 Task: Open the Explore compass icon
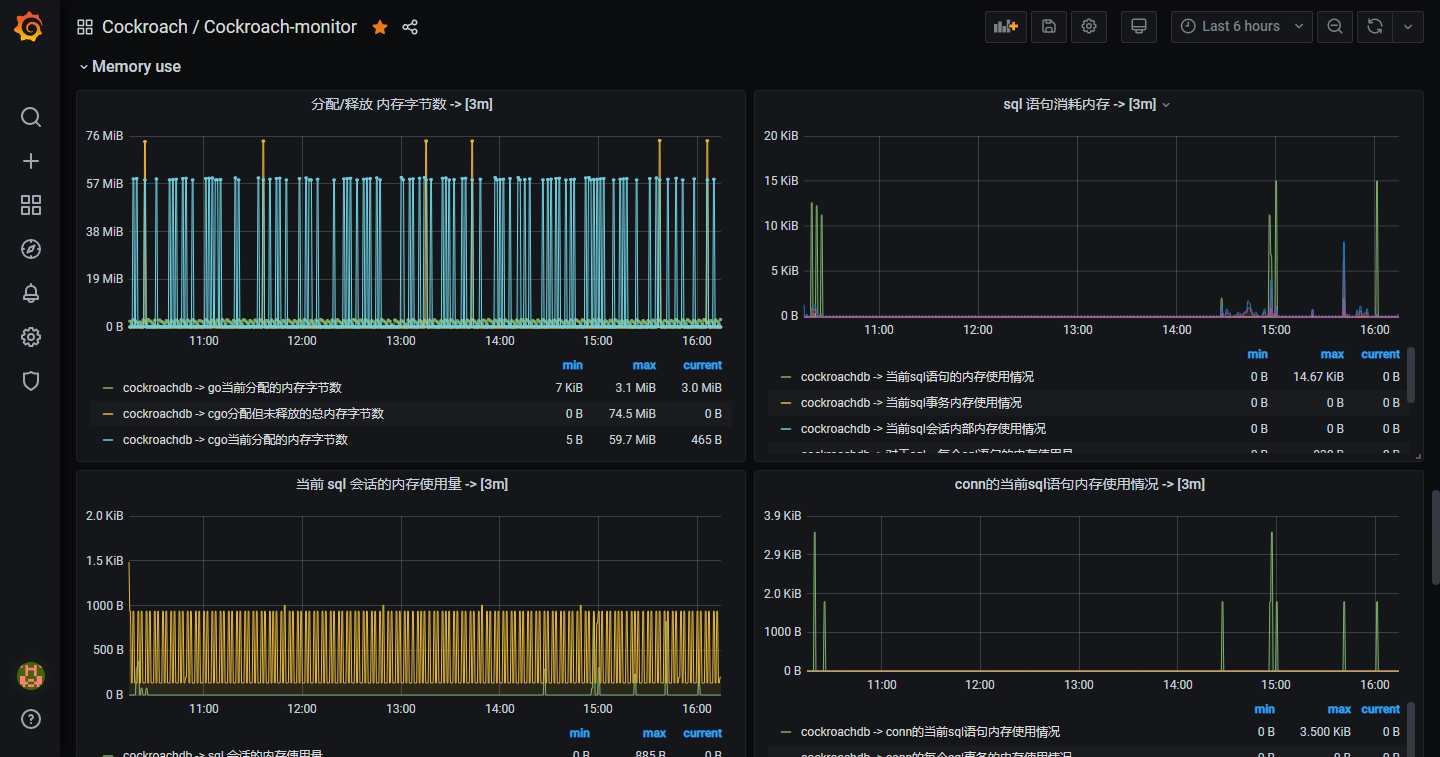coord(31,249)
